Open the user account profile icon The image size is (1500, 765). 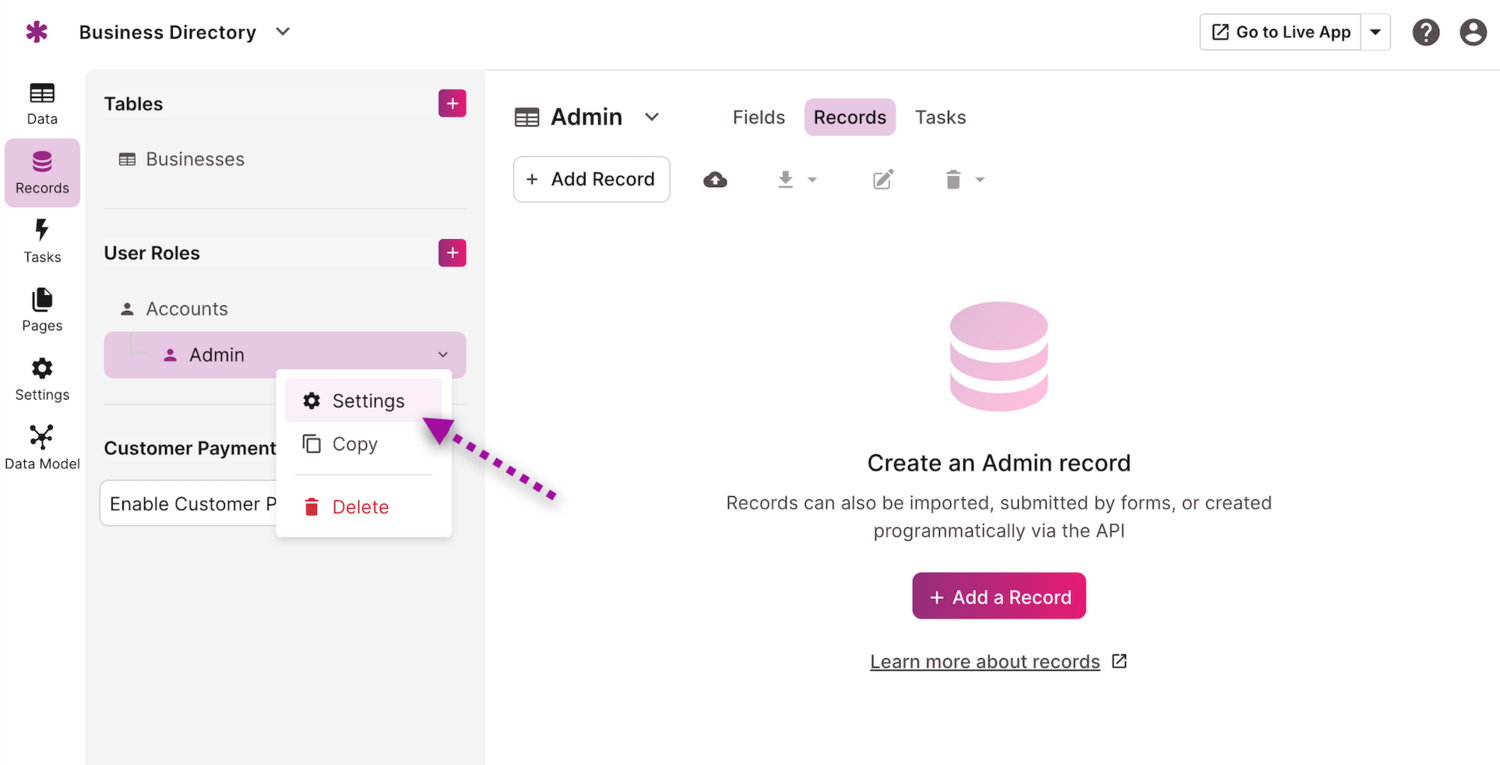click(x=1472, y=32)
